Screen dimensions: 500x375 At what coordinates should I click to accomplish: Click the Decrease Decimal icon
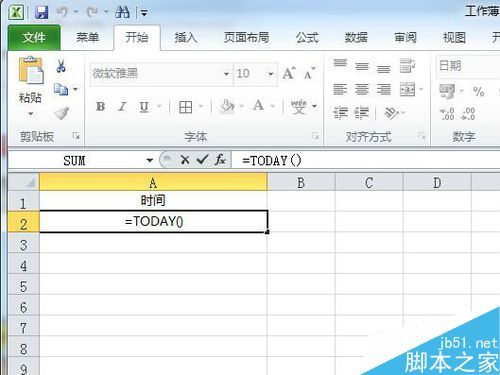click(x=468, y=114)
